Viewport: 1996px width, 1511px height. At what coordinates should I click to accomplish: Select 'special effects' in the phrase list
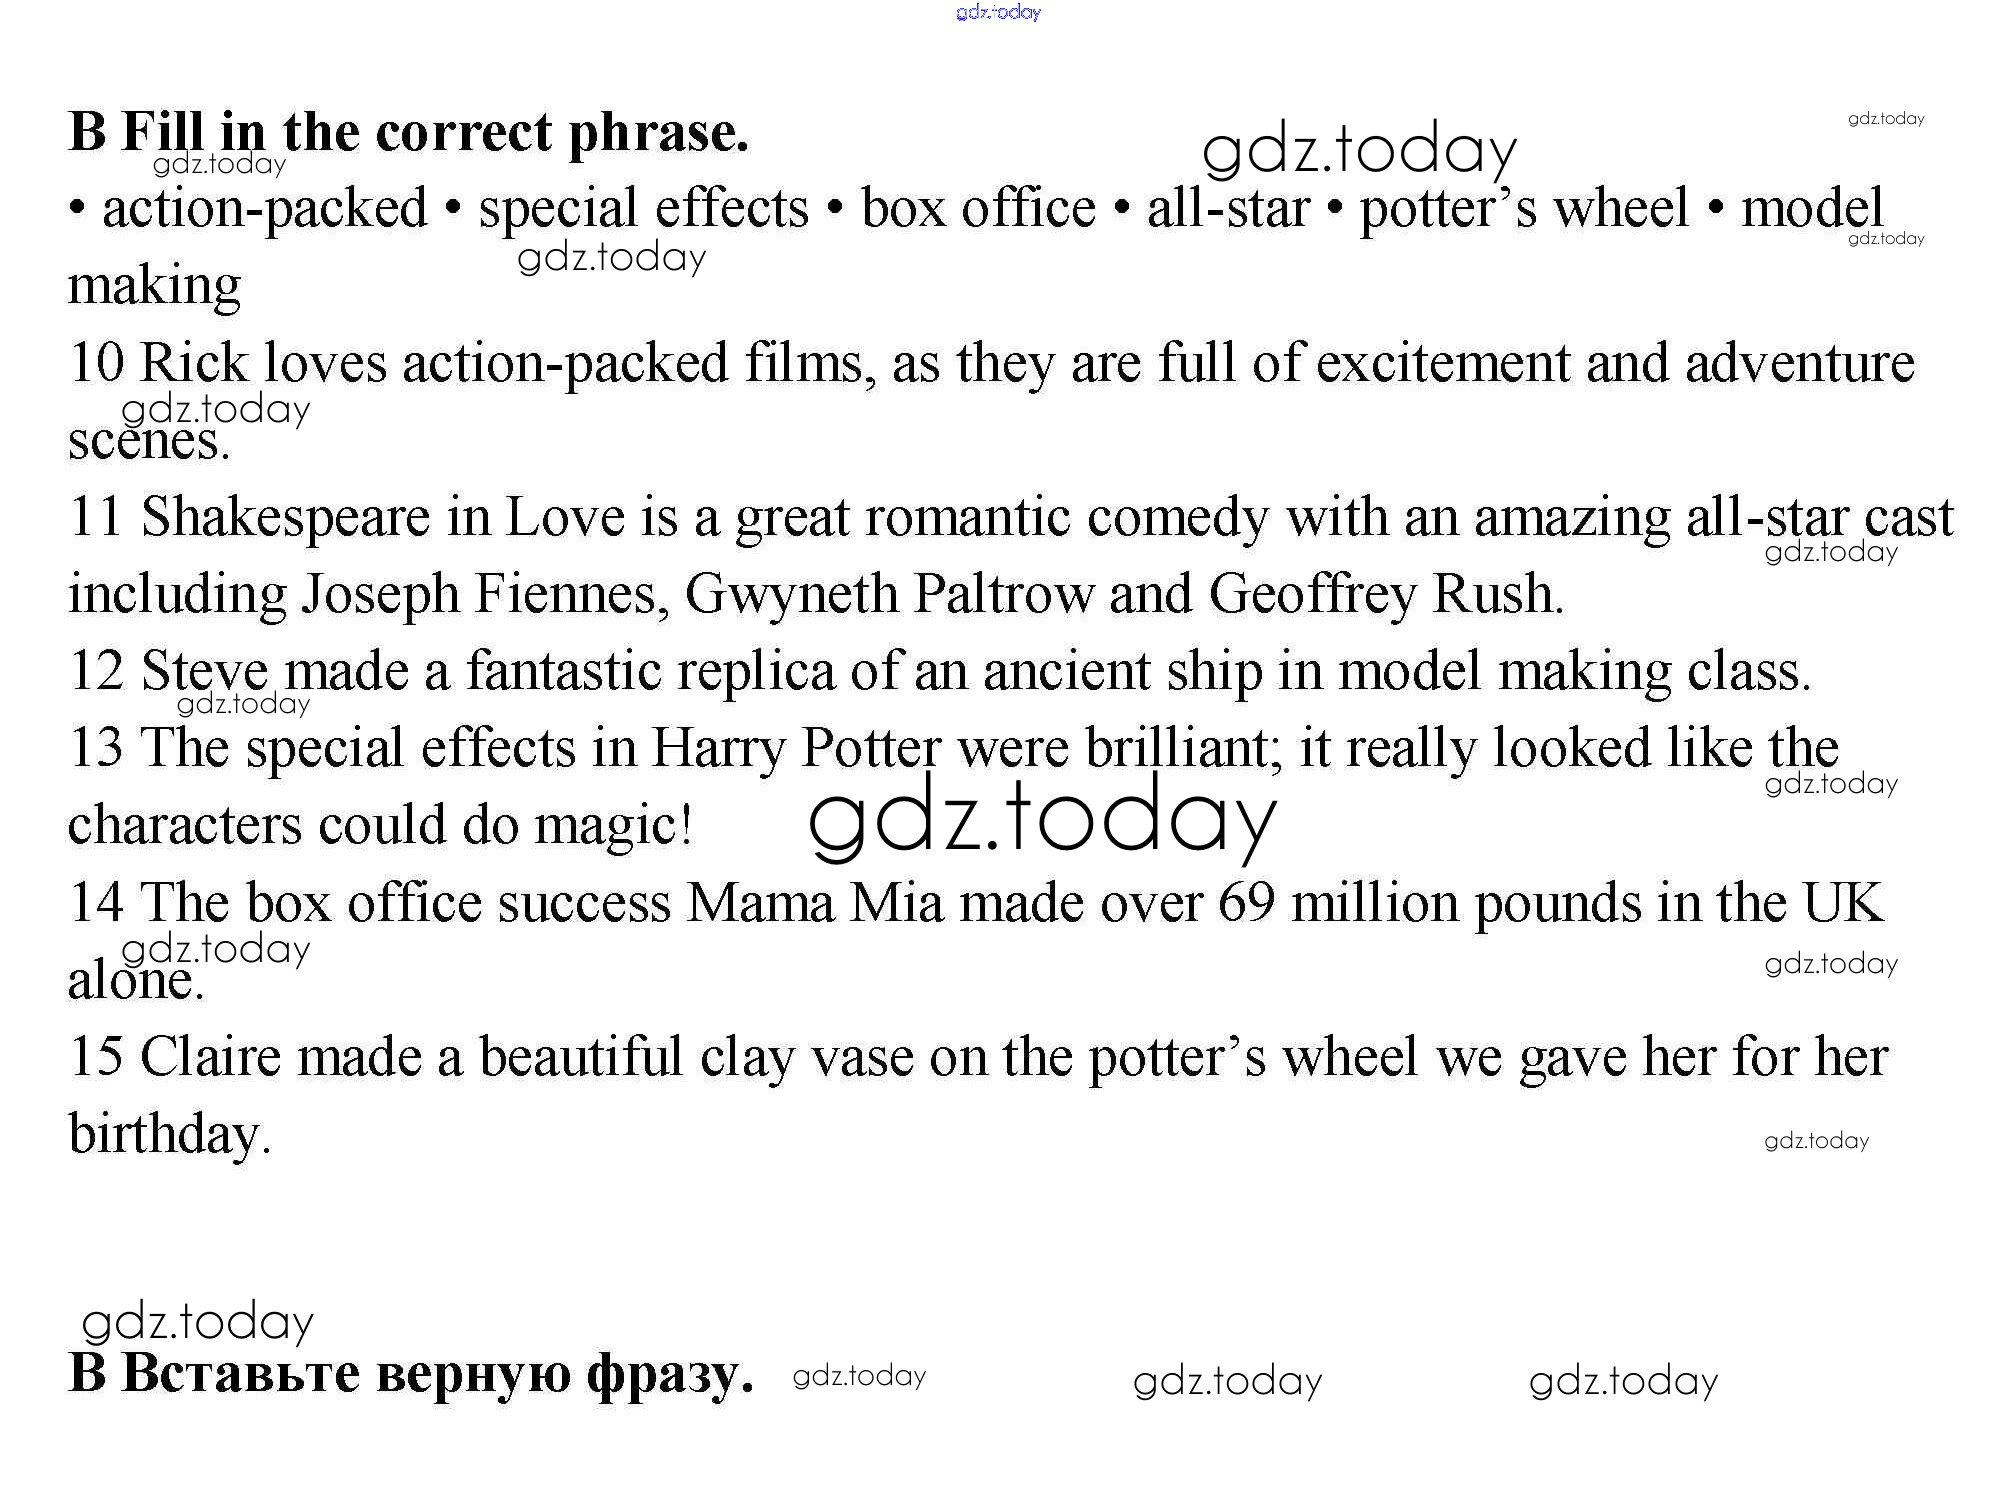point(643,208)
